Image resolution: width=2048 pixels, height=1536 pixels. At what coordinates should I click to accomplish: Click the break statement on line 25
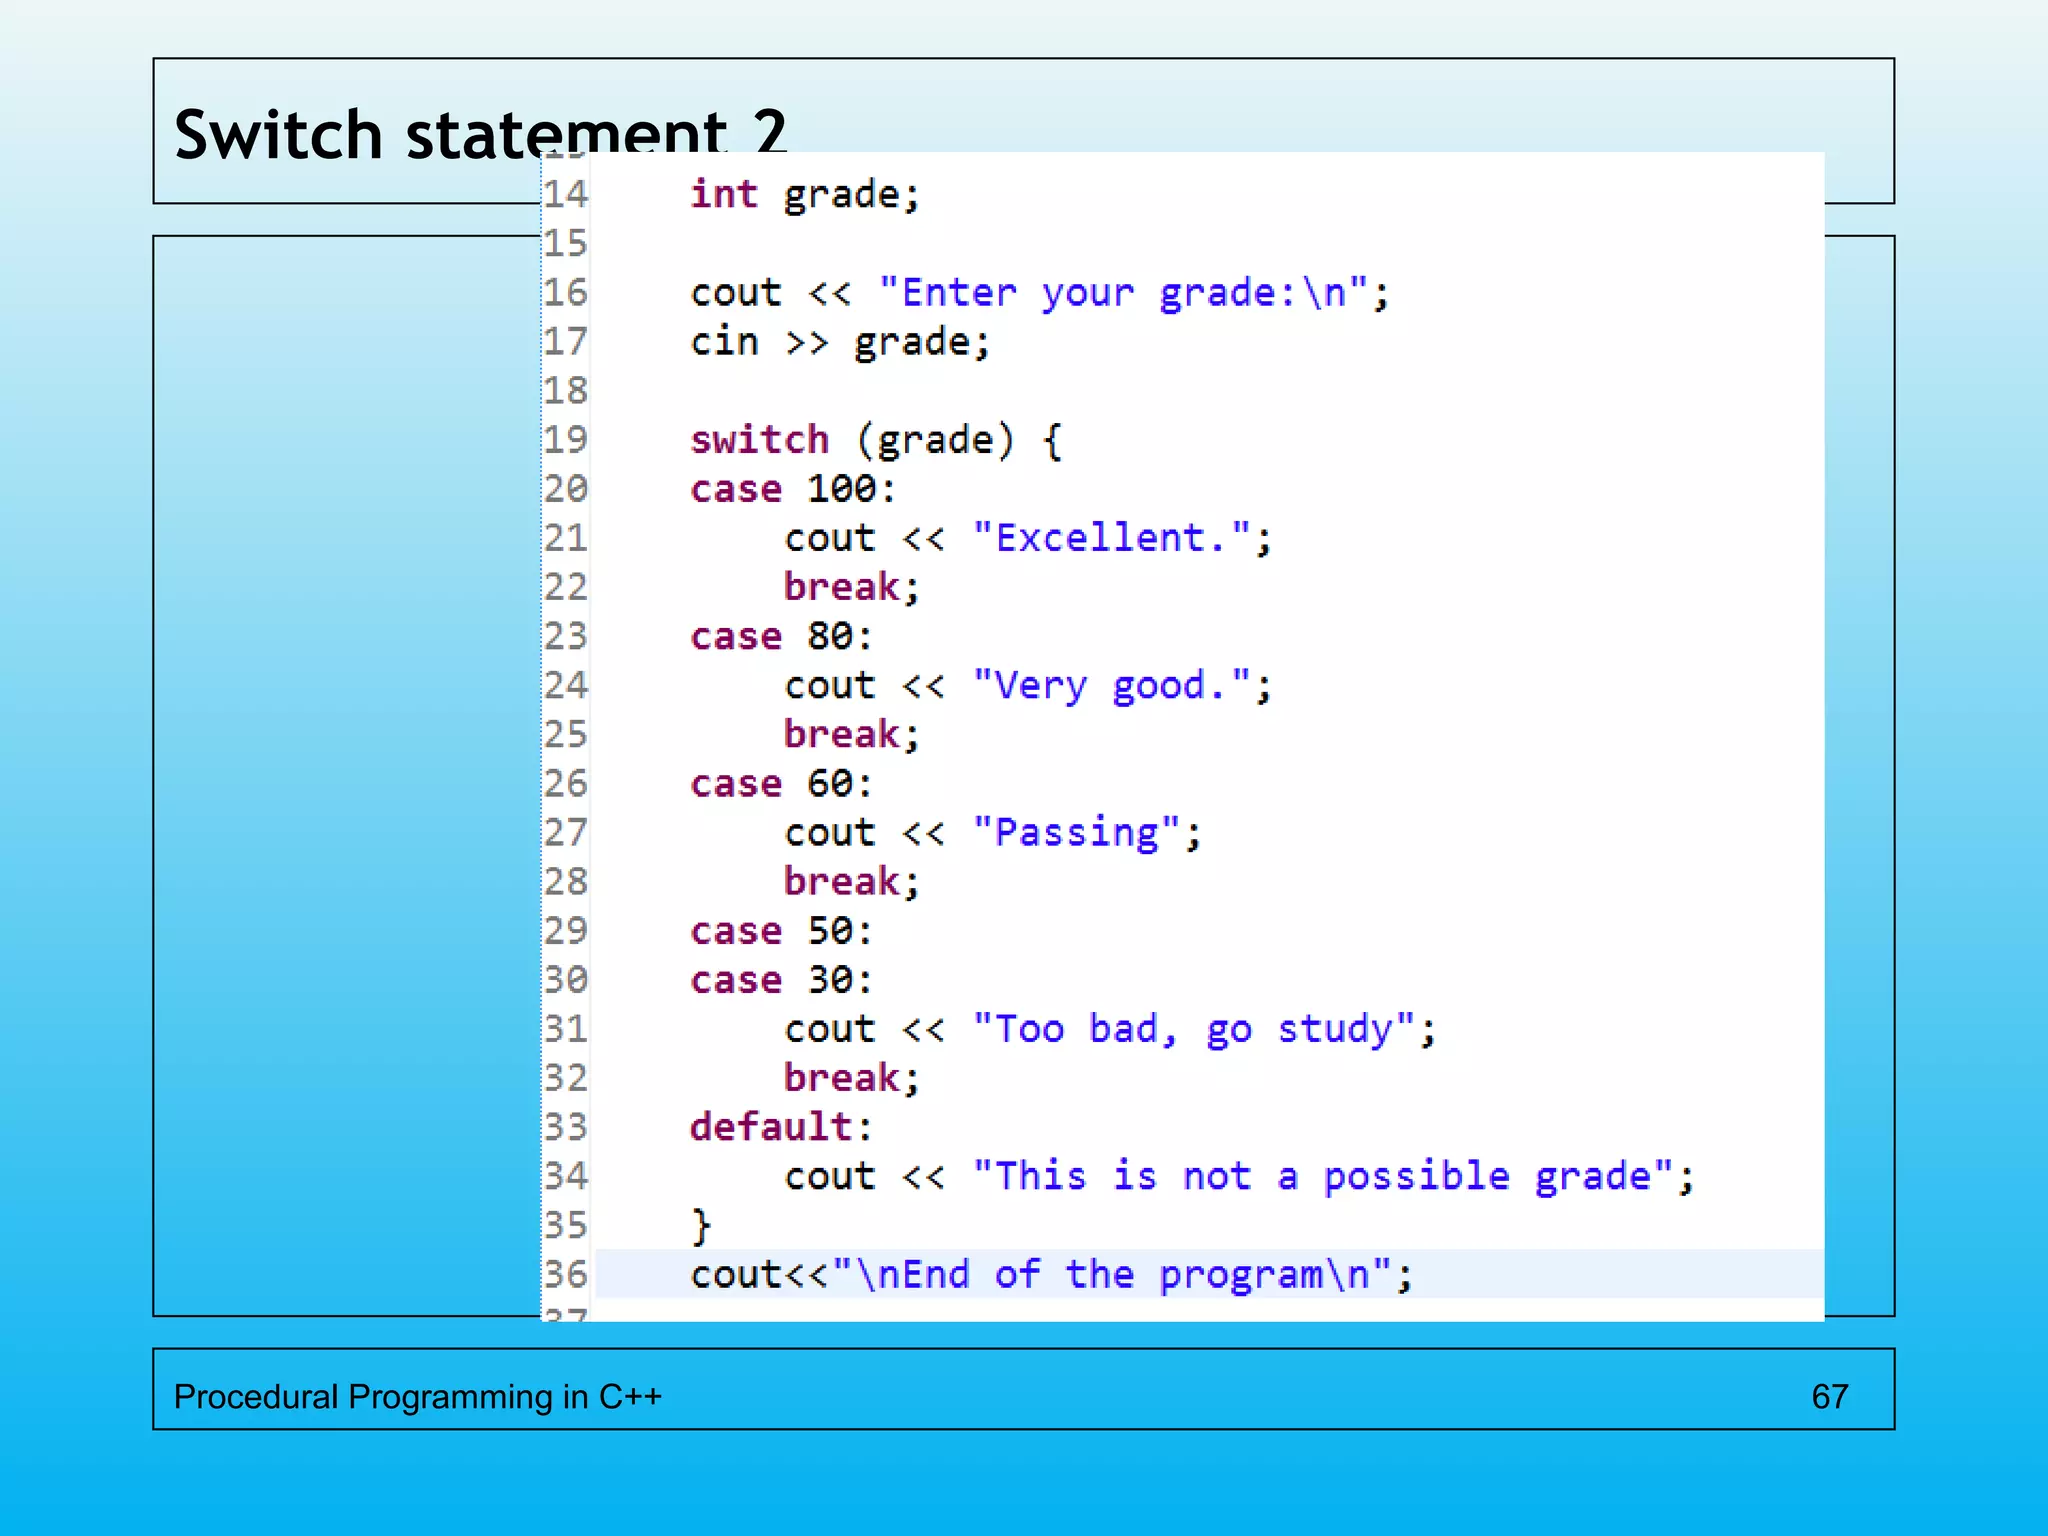(851, 734)
